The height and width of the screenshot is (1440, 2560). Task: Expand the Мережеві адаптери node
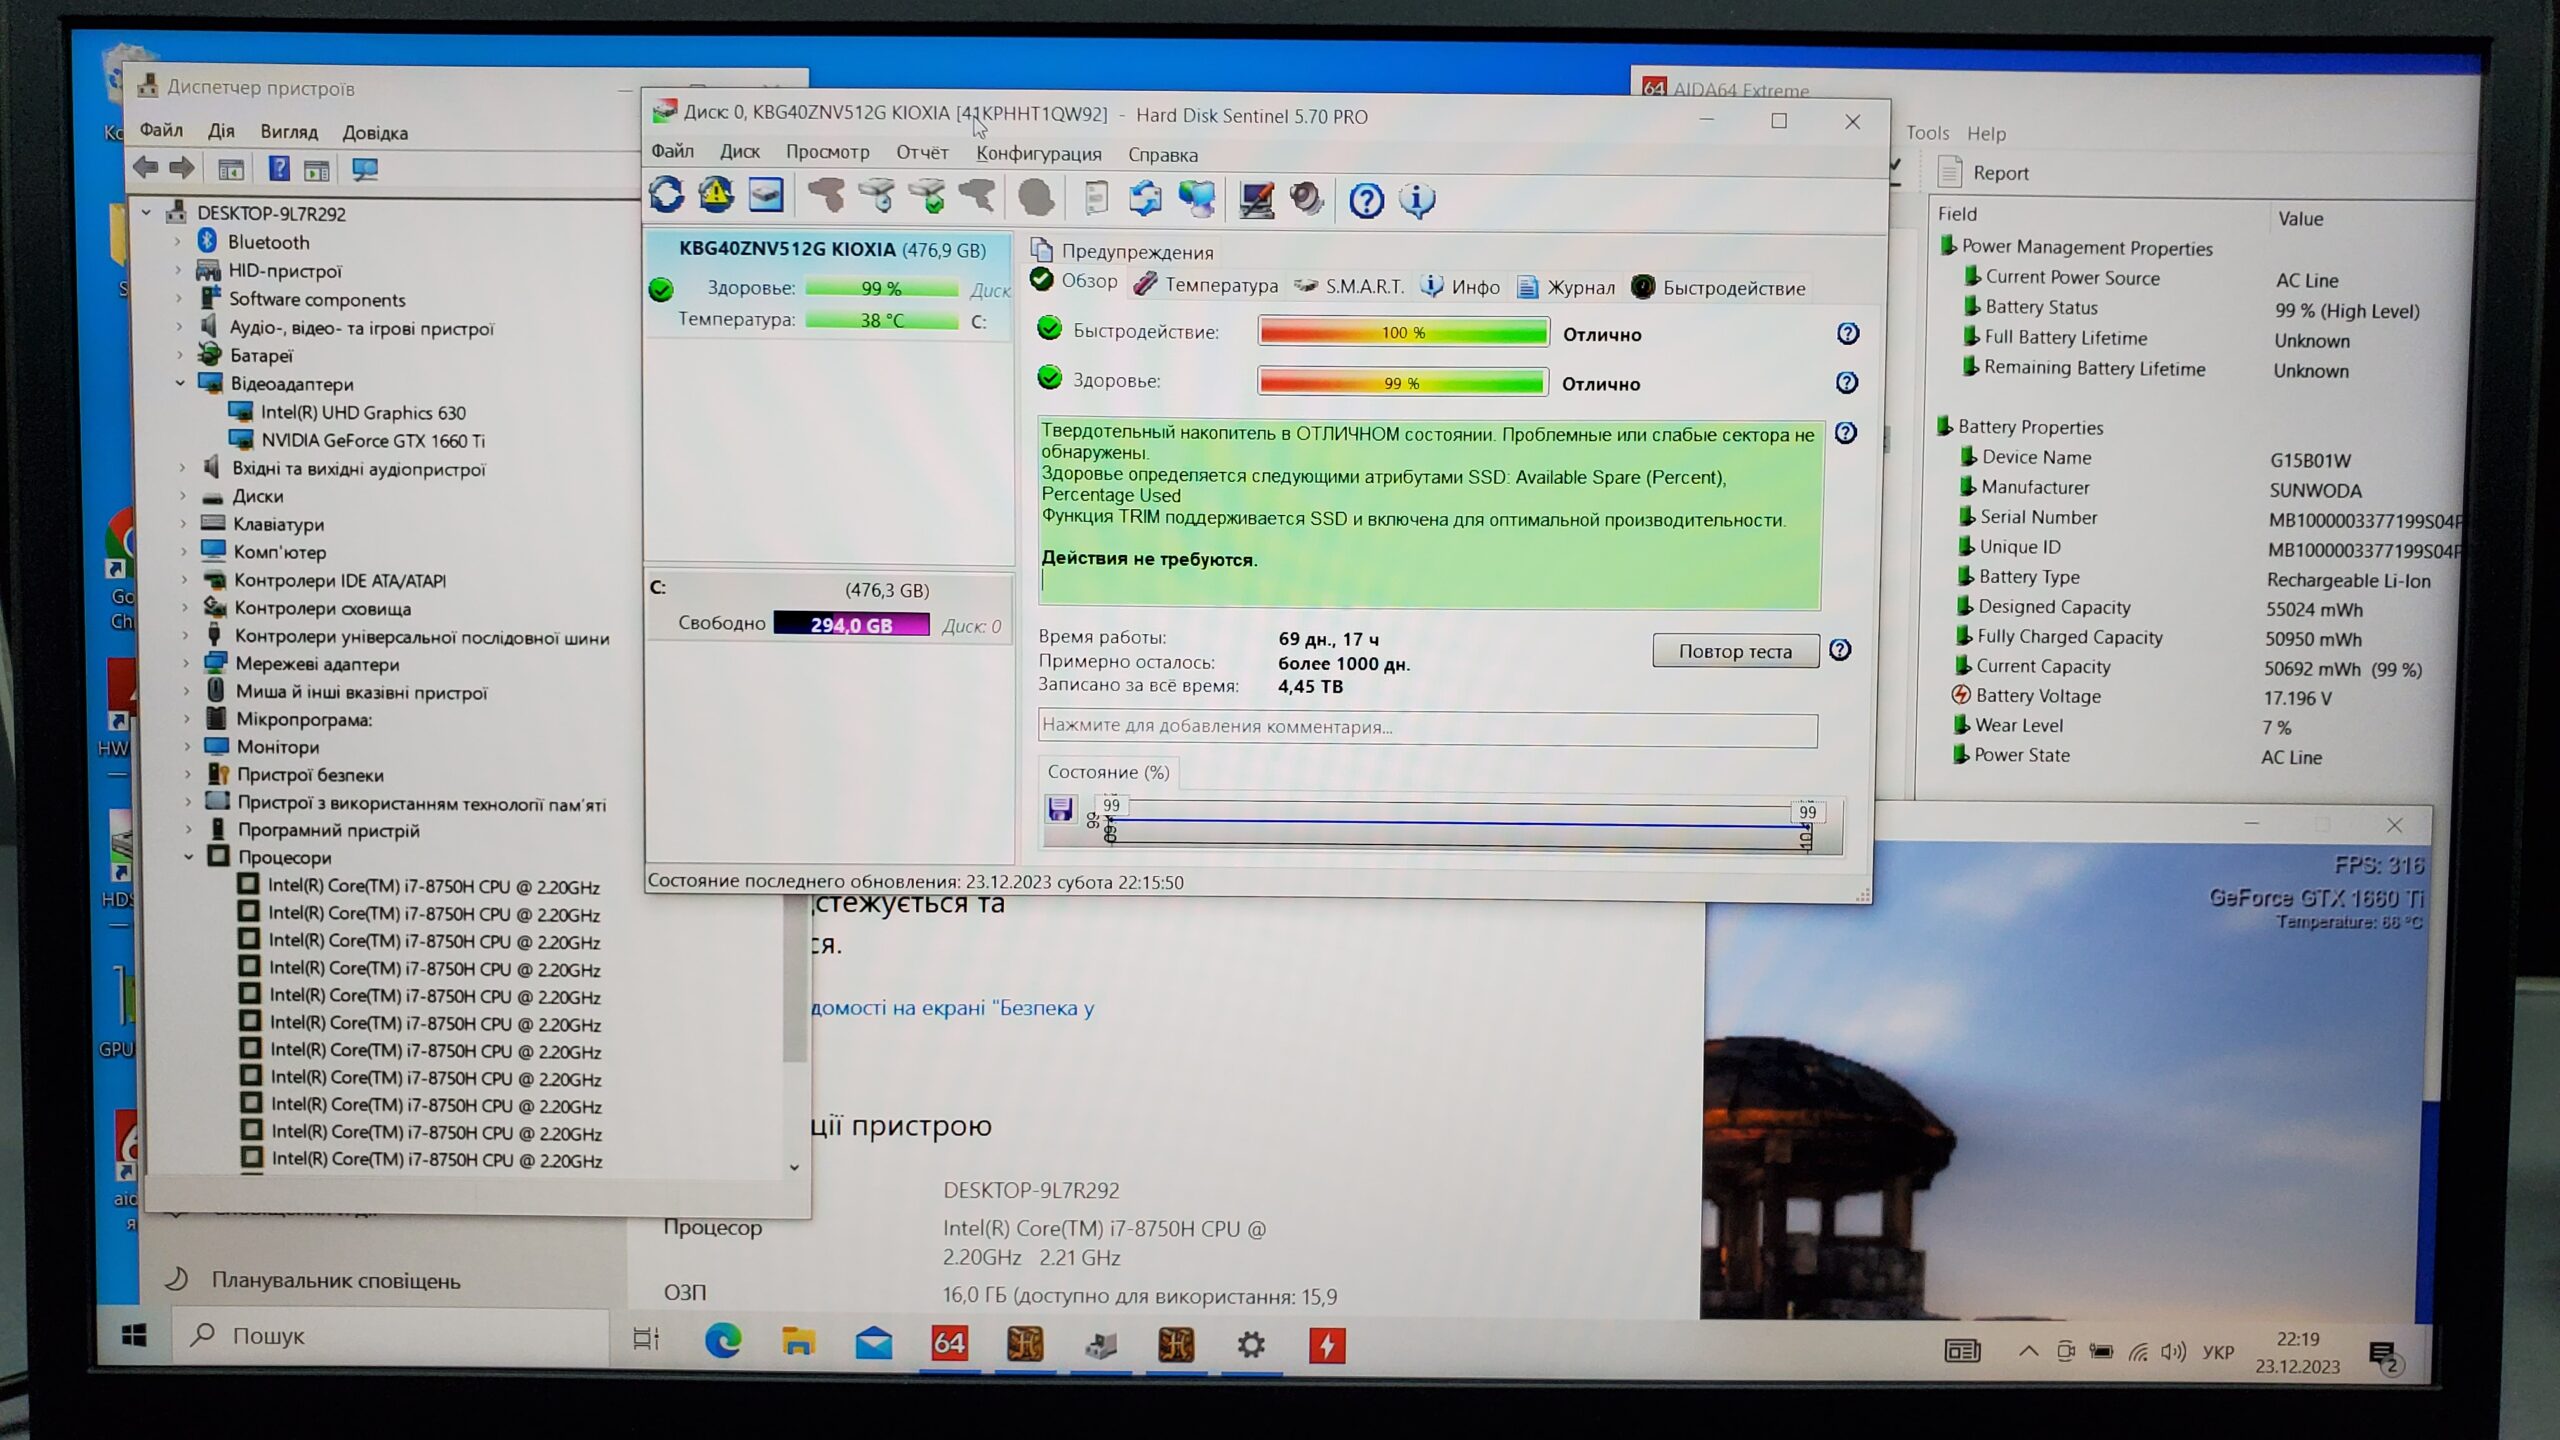coord(186,663)
